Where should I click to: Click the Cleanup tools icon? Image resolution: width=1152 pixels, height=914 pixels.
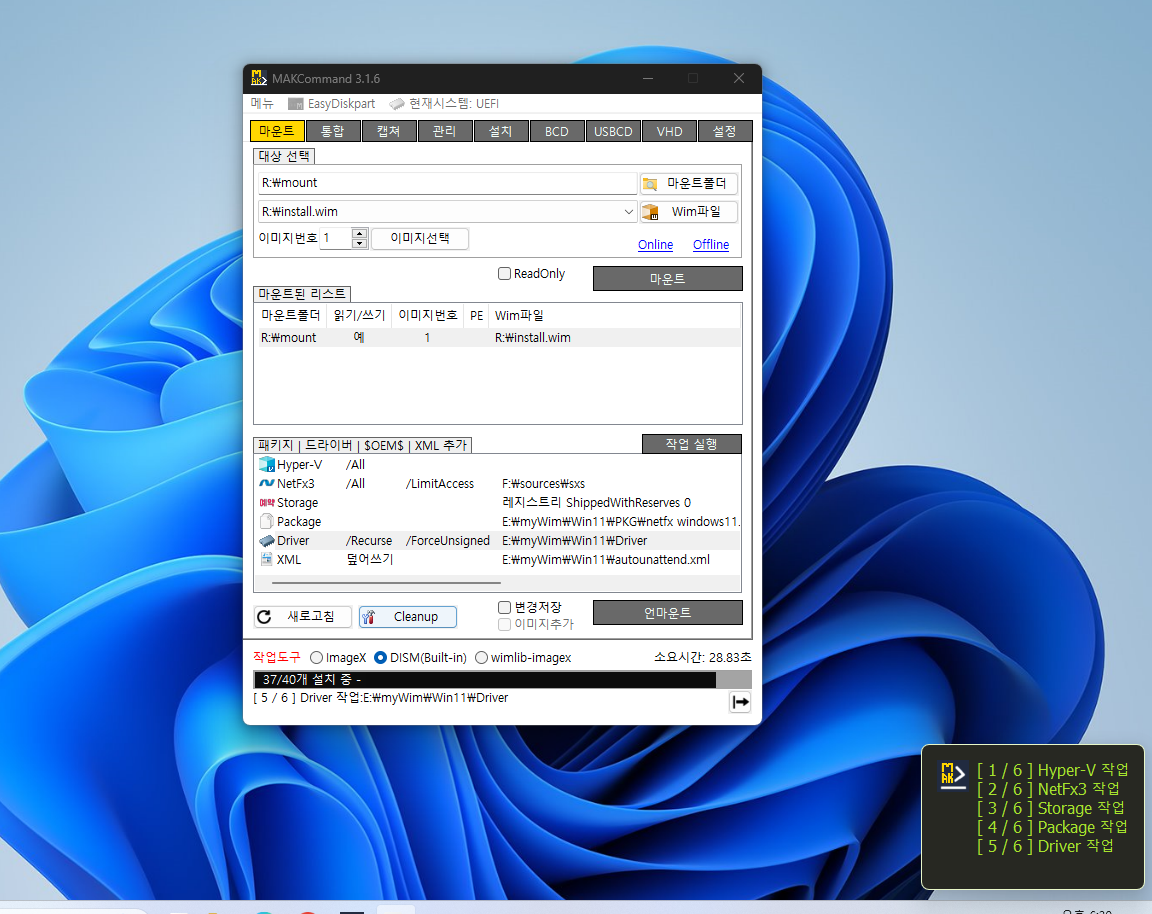click(369, 616)
